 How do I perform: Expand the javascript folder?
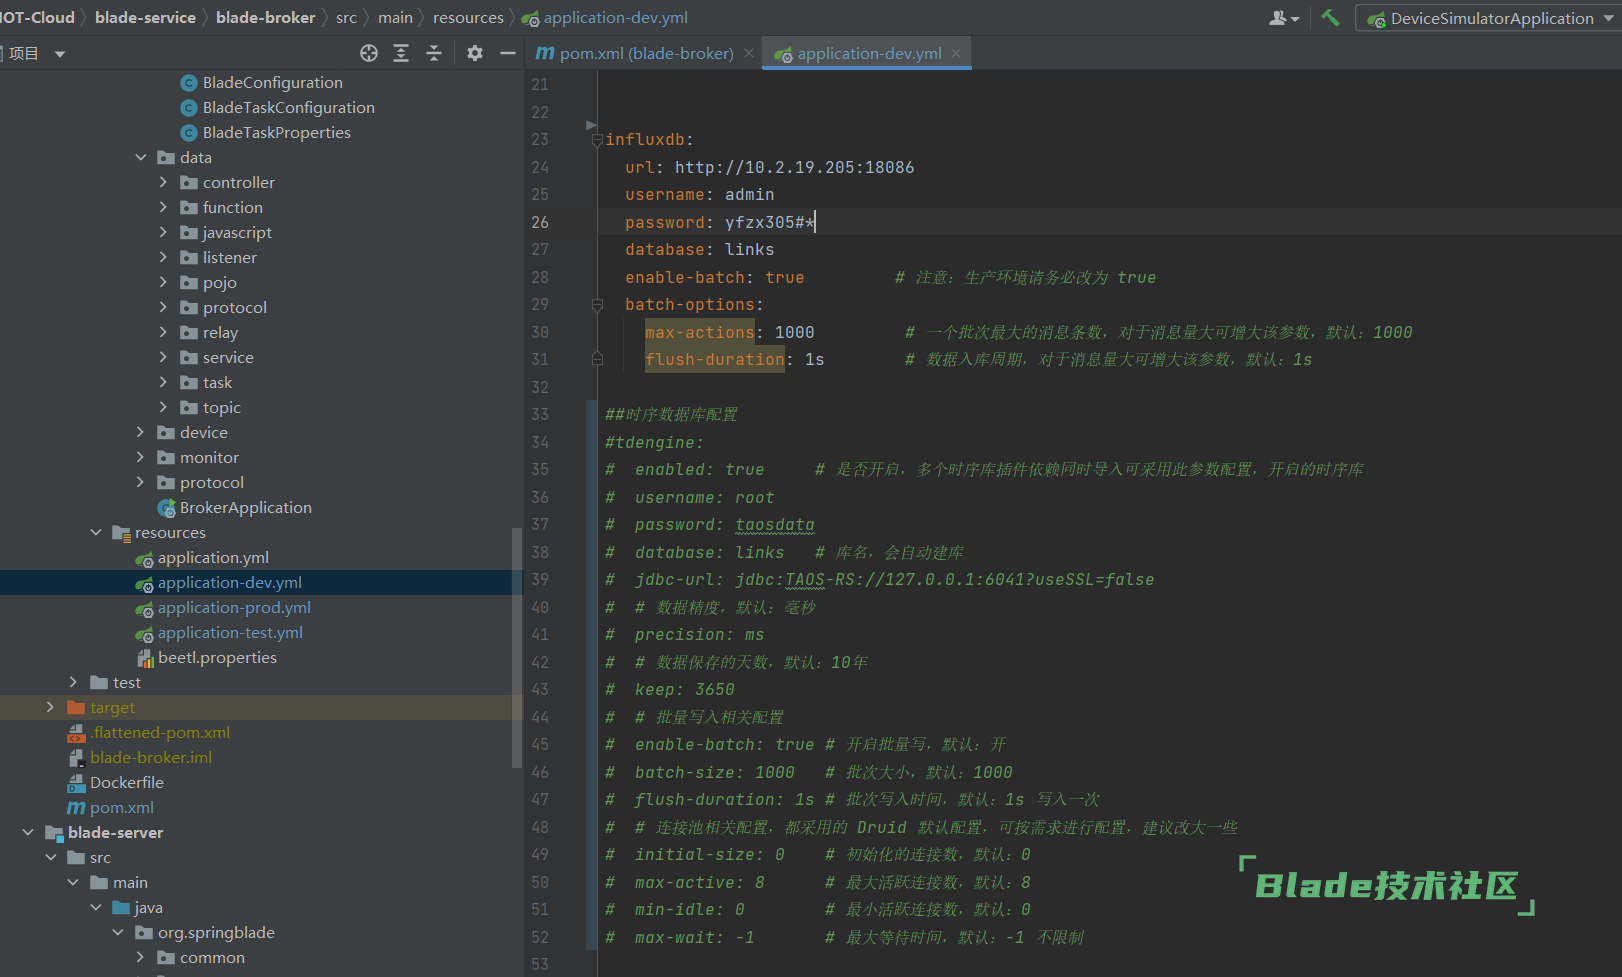(163, 232)
